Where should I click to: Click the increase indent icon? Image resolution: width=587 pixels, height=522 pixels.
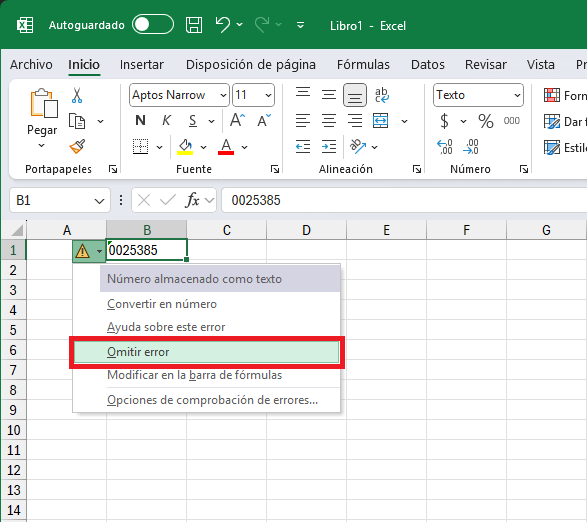click(x=329, y=146)
